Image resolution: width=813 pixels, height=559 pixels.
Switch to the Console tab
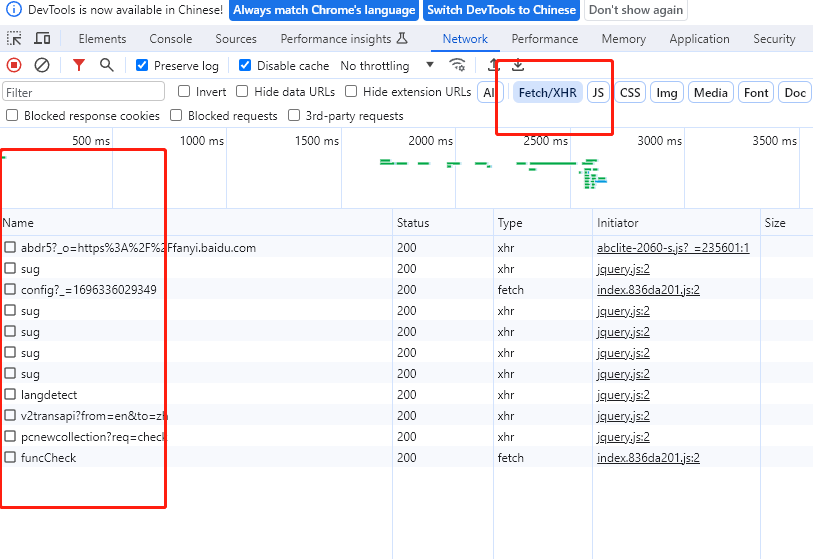[x=170, y=39]
